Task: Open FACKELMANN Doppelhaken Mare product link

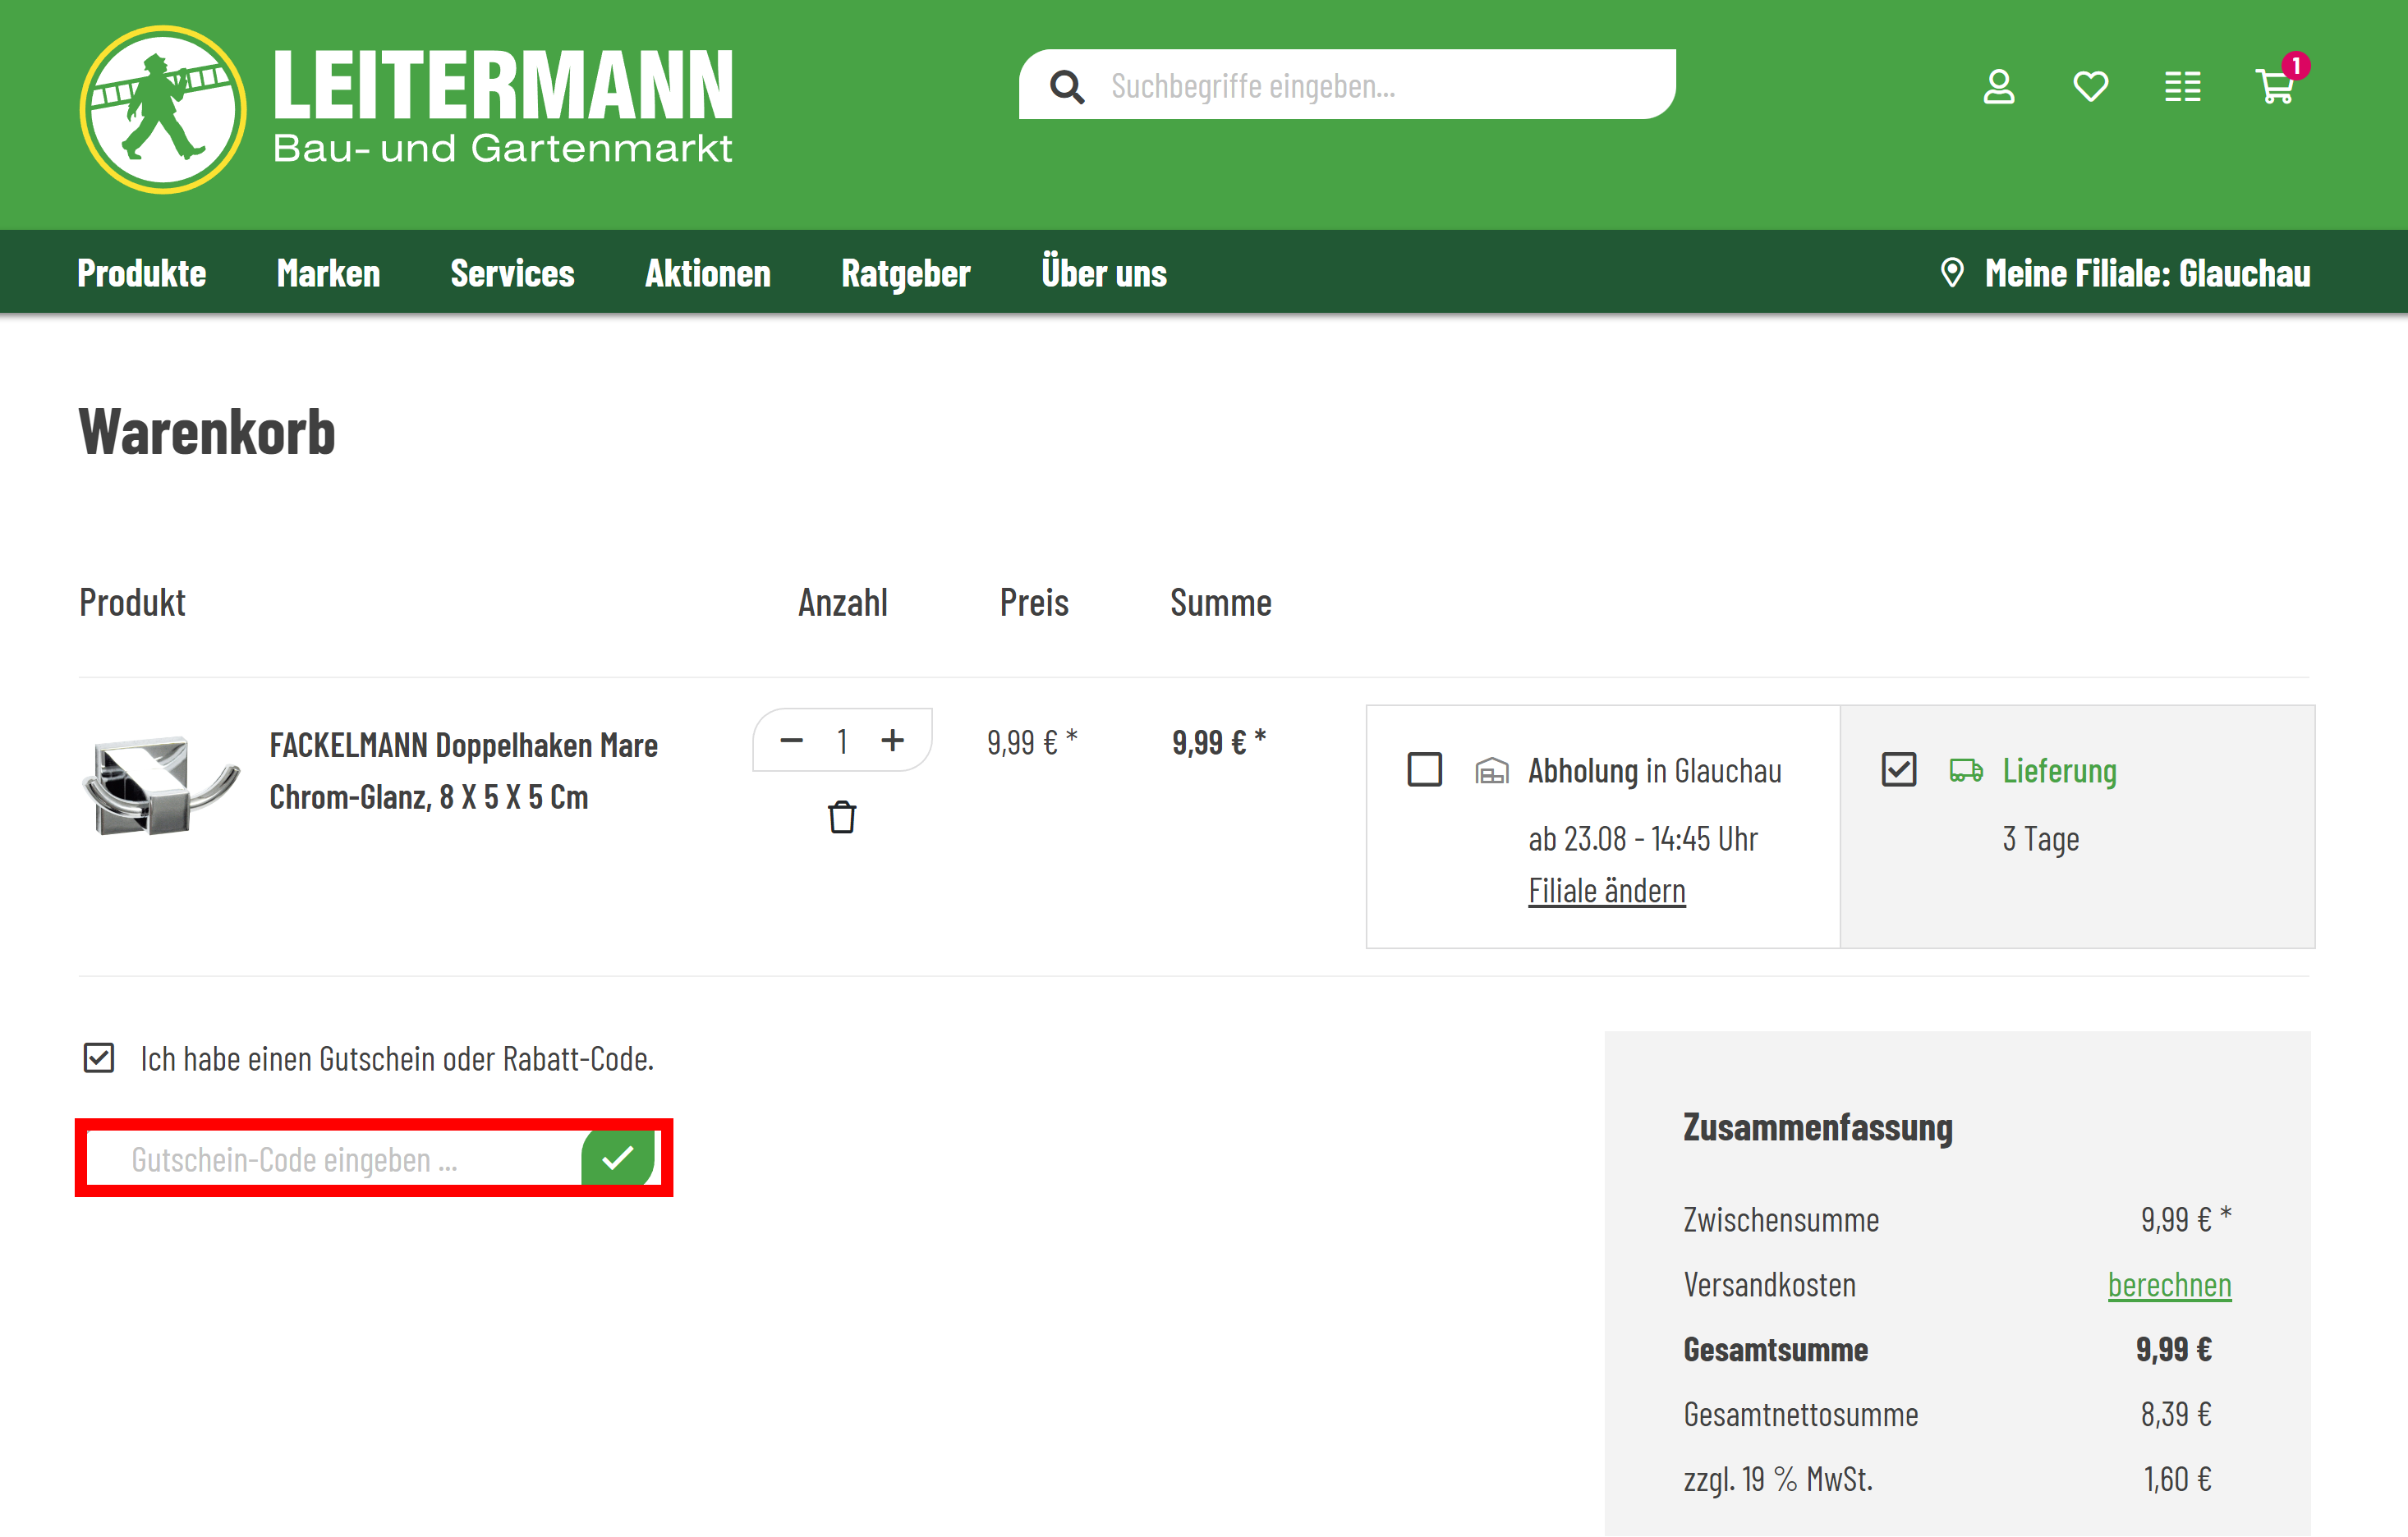Action: click(x=463, y=771)
